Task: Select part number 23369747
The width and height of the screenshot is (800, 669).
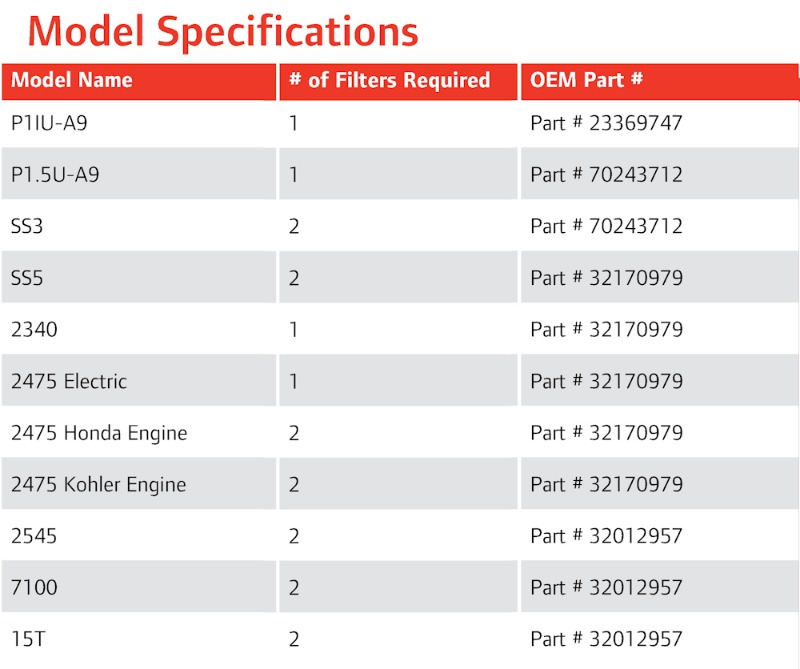Action: [x=606, y=123]
